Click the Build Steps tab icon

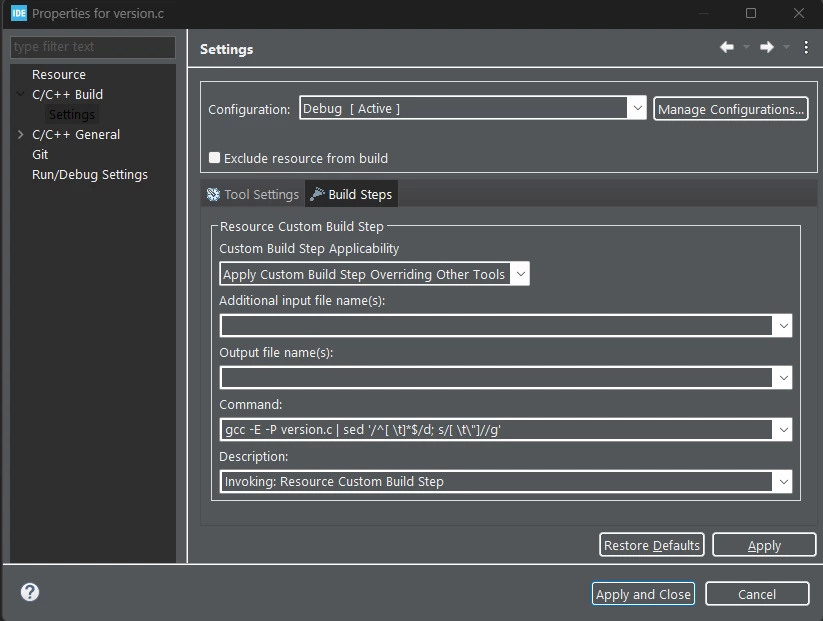[317, 194]
